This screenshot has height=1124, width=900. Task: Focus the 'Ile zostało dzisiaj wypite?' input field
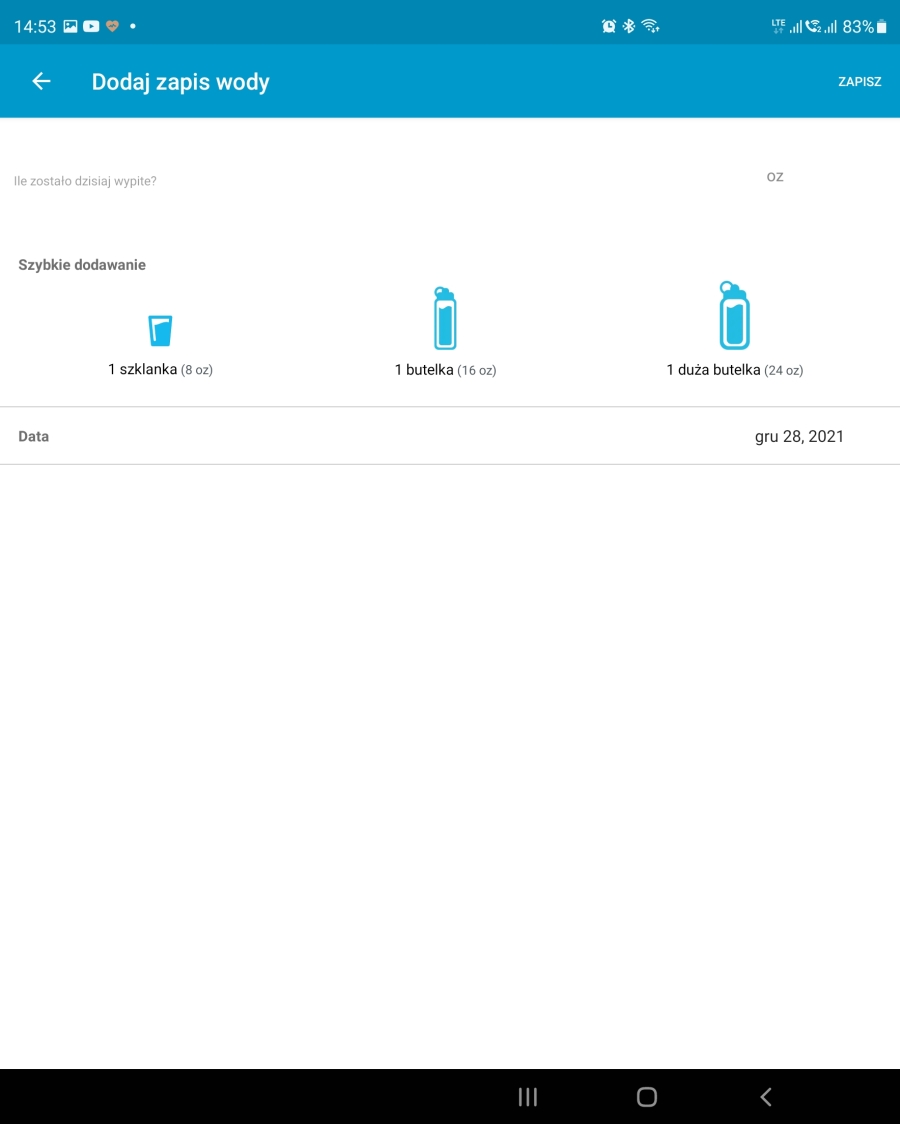coord(380,181)
